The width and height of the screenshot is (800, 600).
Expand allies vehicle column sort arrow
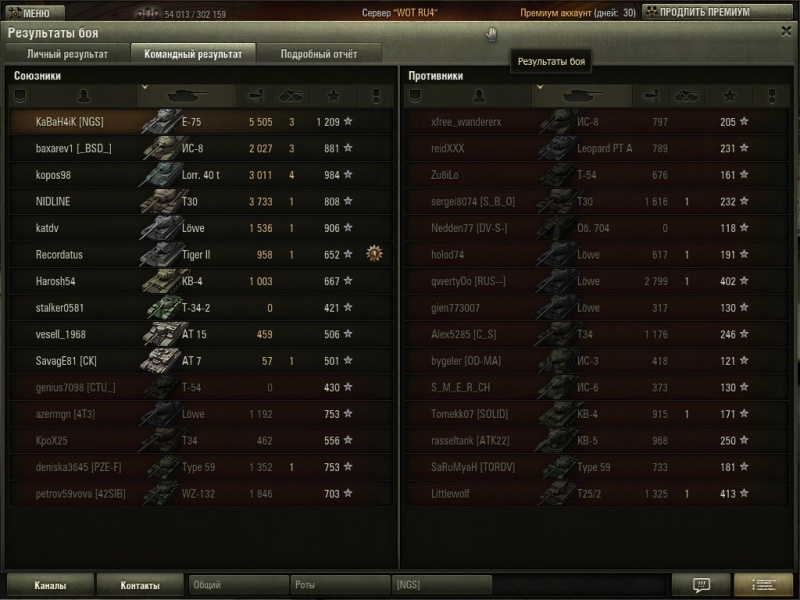coord(144,88)
